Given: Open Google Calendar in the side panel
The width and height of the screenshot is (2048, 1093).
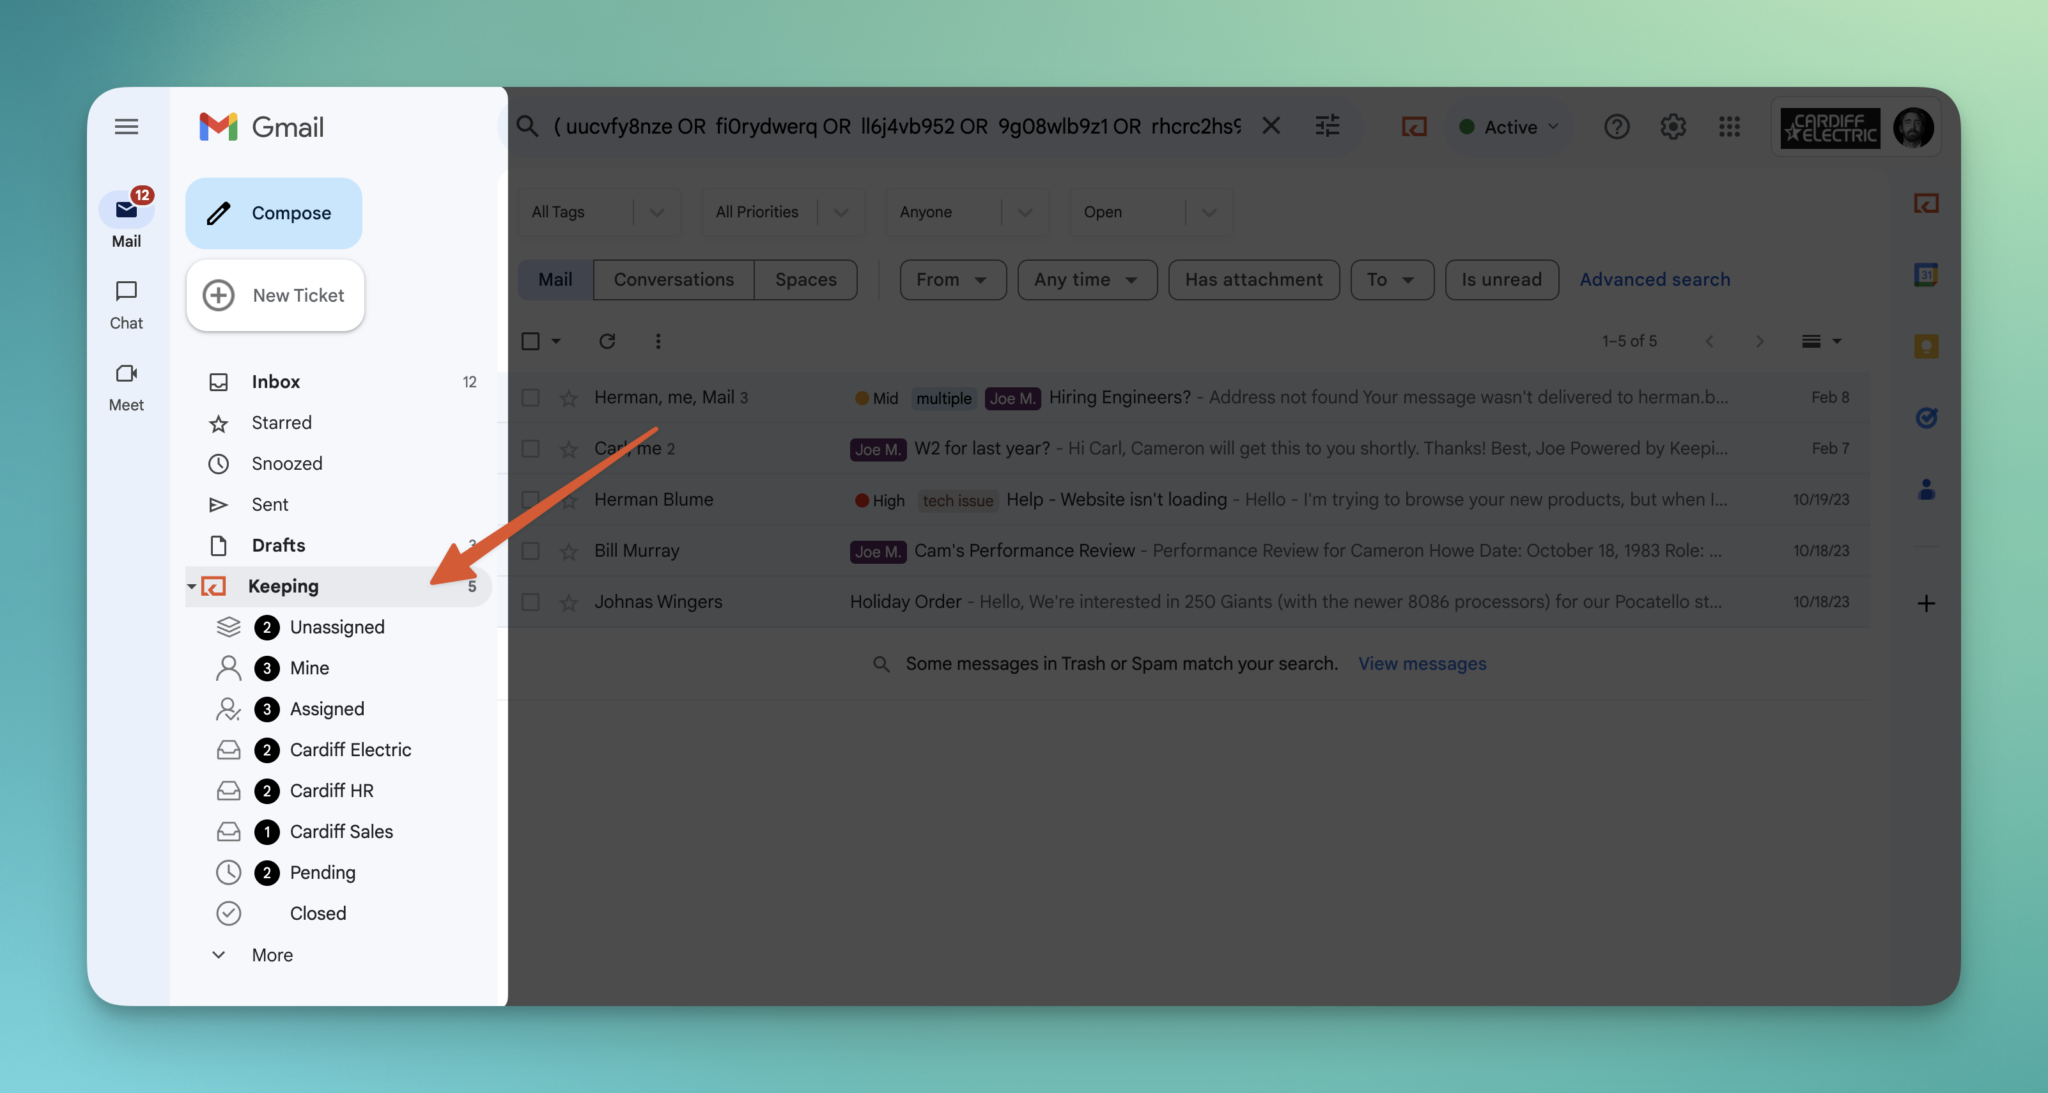Looking at the screenshot, I should tap(1926, 274).
